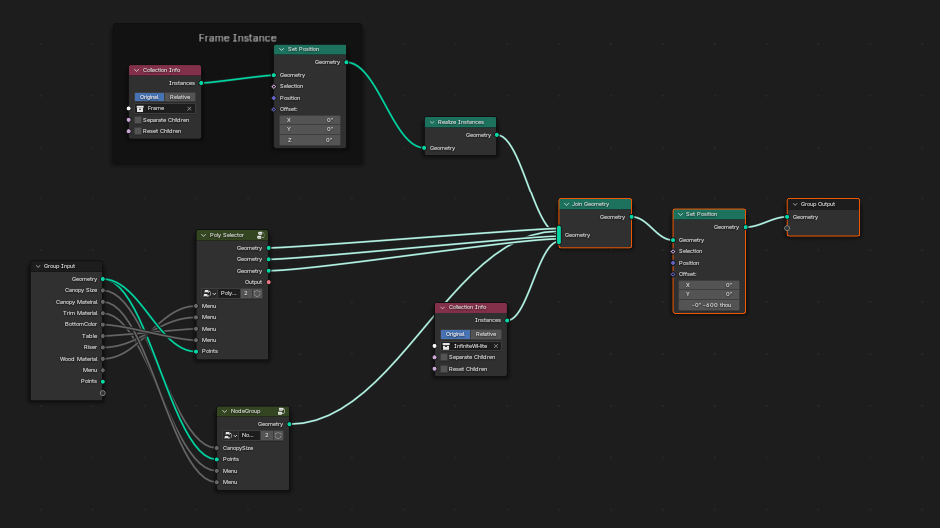This screenshot has height=528, width=940.
Task: Enable Reset Children on InfiniteWi-lite Collection Info
Action: click(x=444, y=369)
